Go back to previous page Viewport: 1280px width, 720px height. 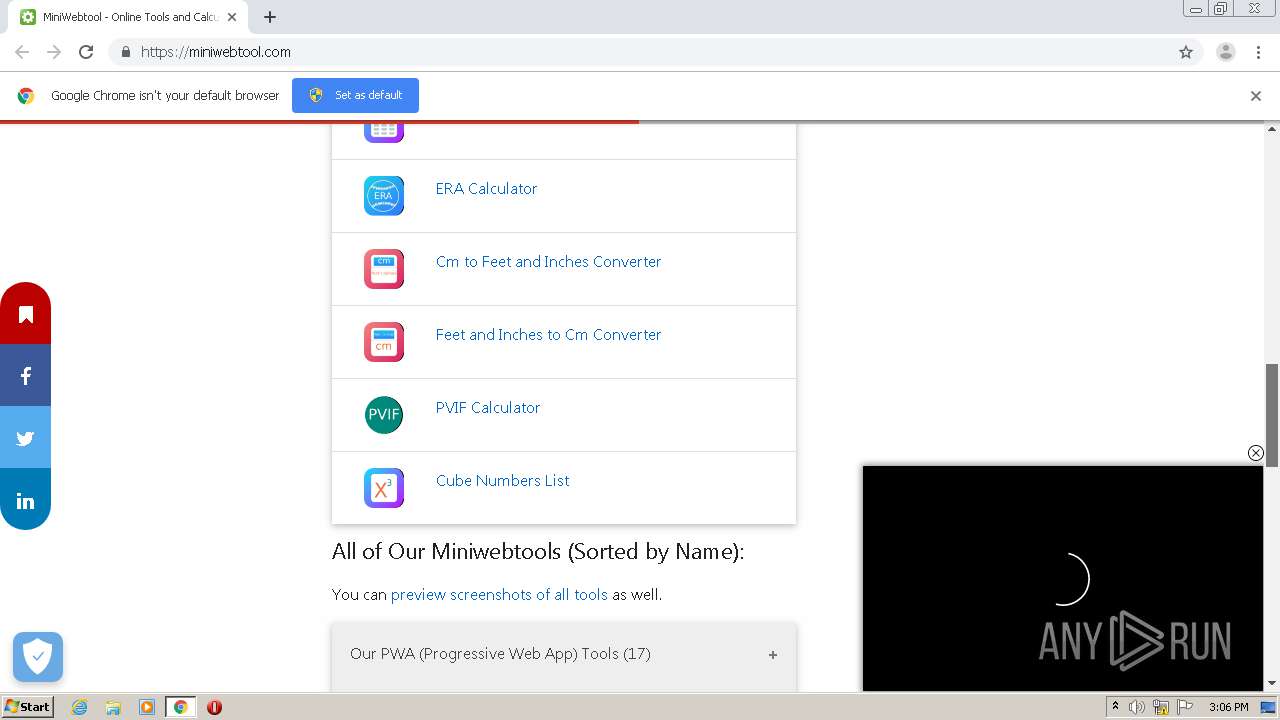[x=22, y=52]
